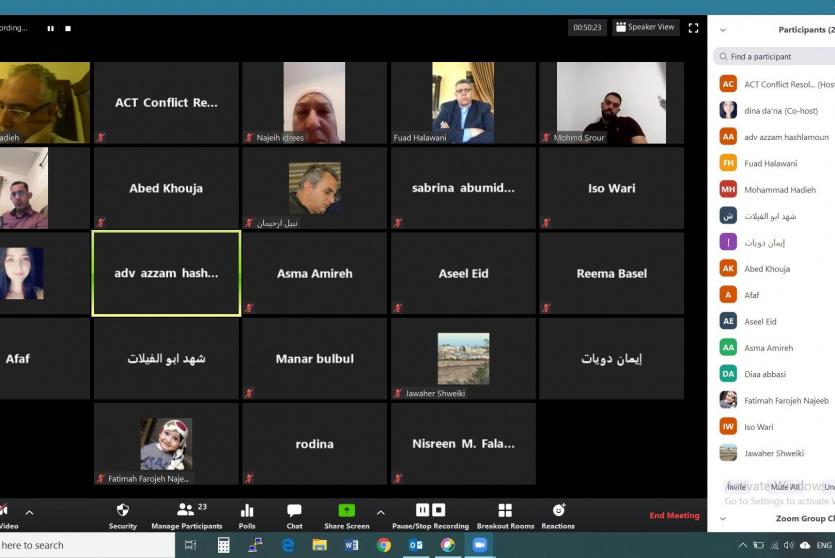Pause the recording from the top-left indicator
The image size is (835, 558).
(51, 28)
